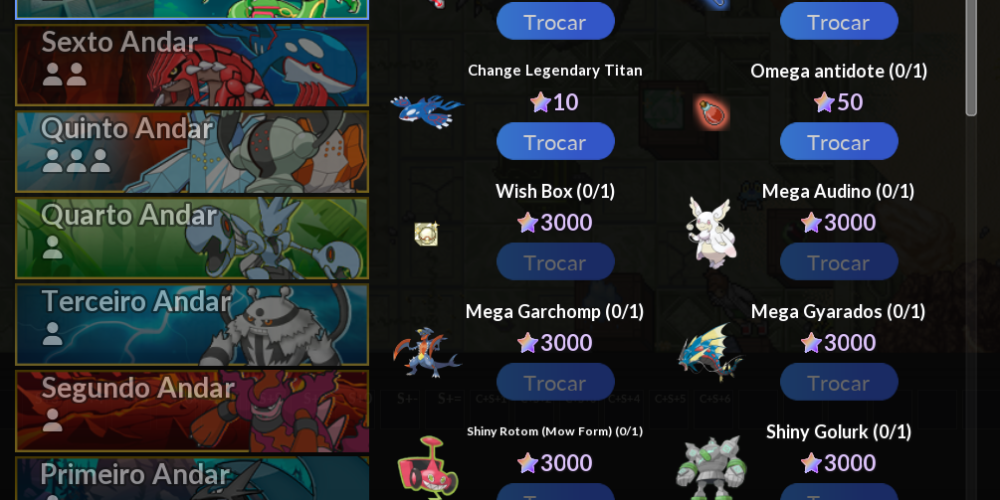Switch to Quarto Andar floor

pyautogui.click(x=192, y=239)
